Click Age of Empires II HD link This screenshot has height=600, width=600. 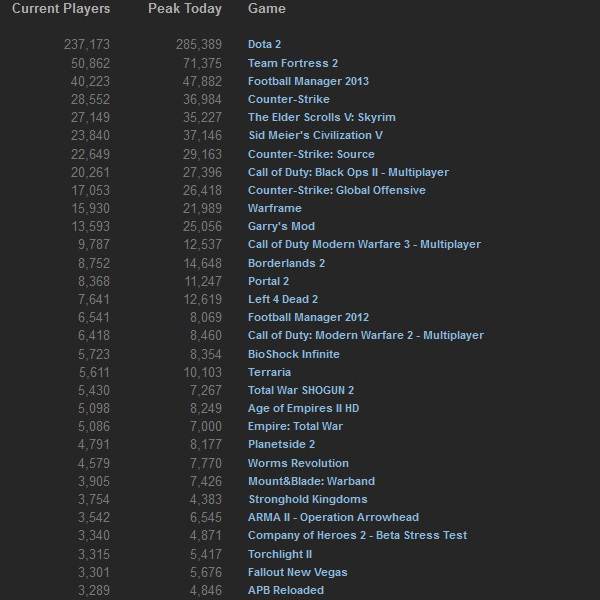(x=303, y=408)
